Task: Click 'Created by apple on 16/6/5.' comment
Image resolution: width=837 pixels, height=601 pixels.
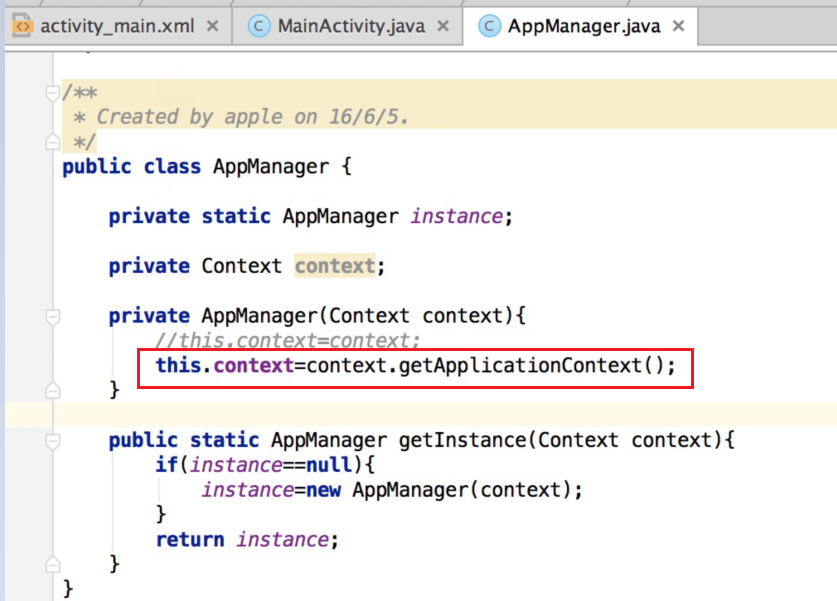Action: (x=252, y=117)
